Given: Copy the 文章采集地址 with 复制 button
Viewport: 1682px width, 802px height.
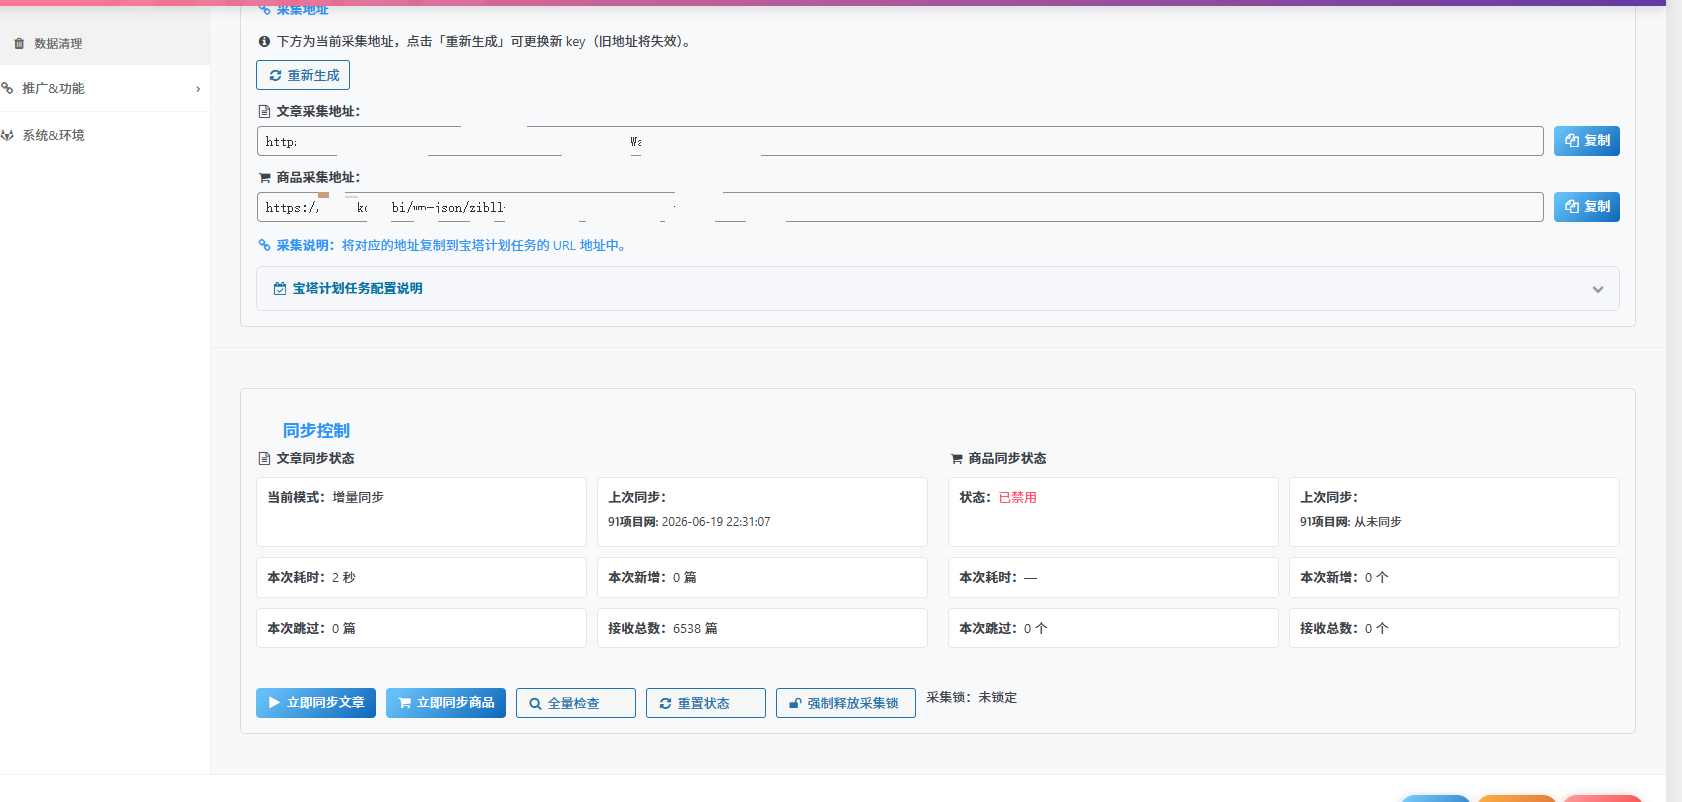Looking at the screenshot, I should click(1587, 141).
